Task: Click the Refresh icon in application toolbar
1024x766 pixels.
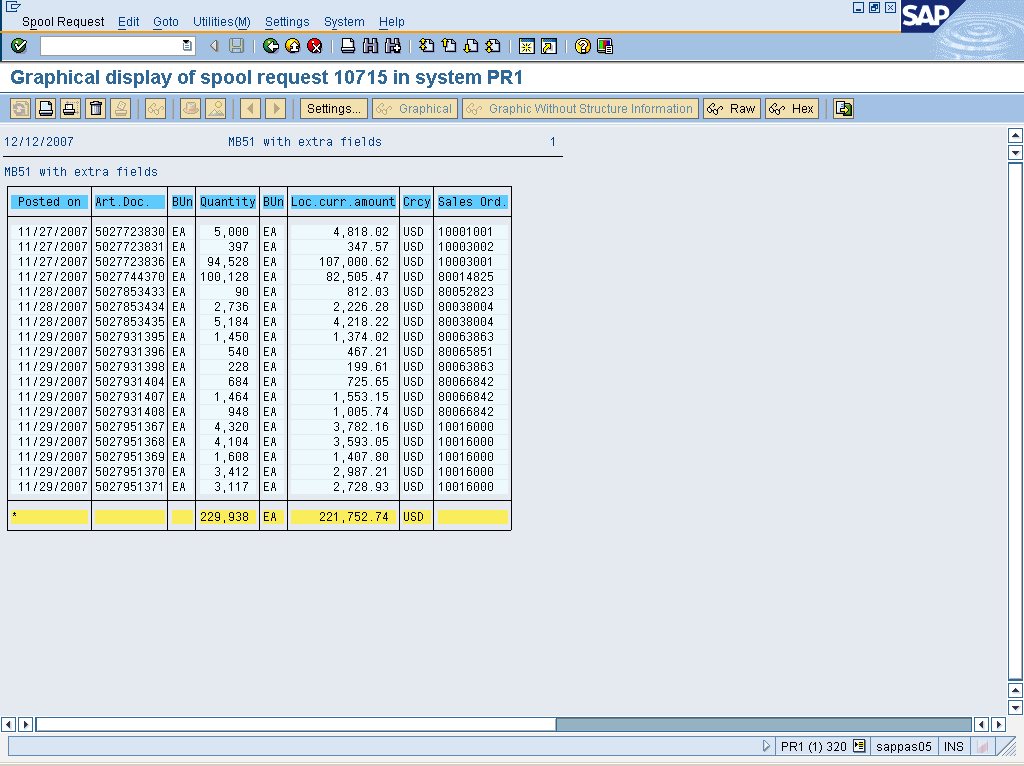Action: click(x=20, y=108)
